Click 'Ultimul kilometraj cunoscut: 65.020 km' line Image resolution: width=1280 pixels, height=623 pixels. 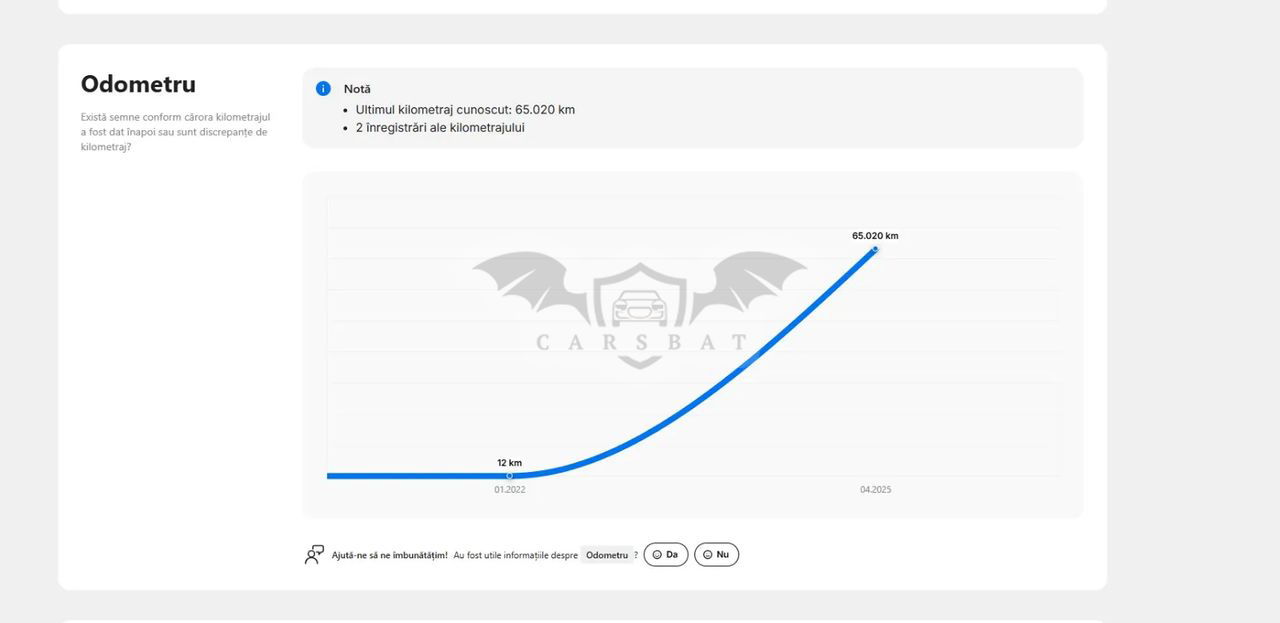coord(465,110)
